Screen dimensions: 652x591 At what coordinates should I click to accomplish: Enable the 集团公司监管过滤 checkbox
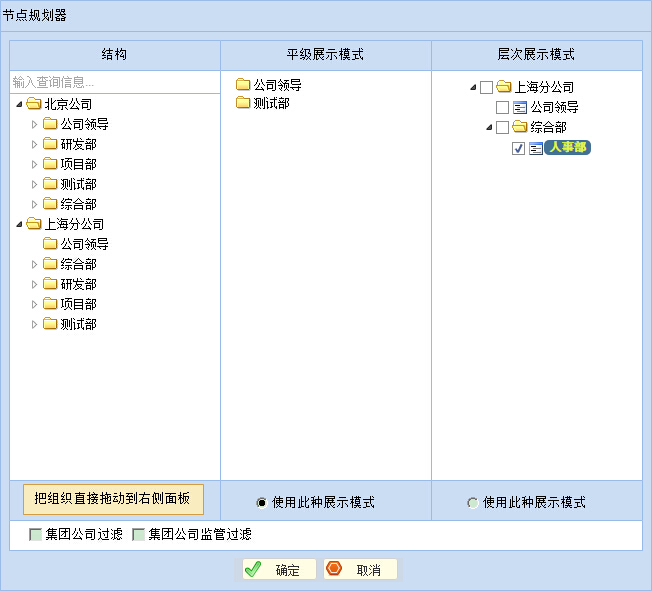139,535
